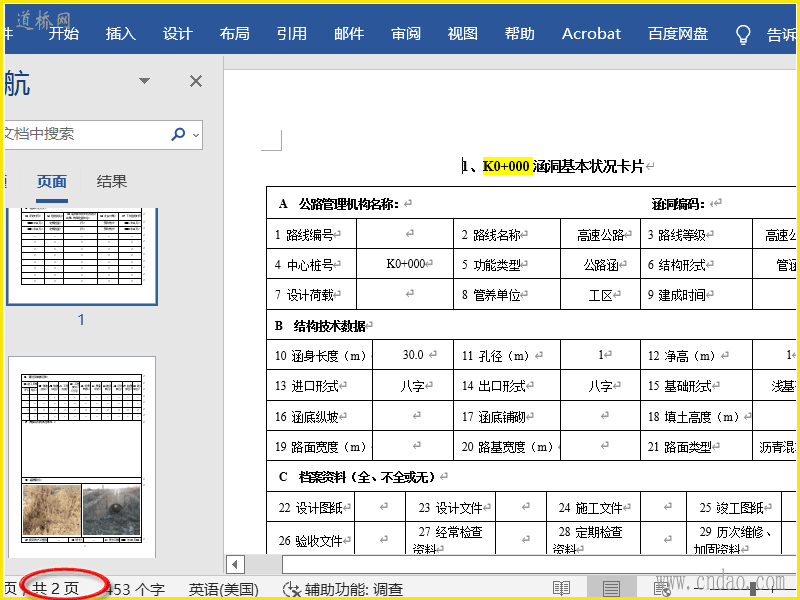Switch to the 结果 navigation tab

(x=112, y=182)
